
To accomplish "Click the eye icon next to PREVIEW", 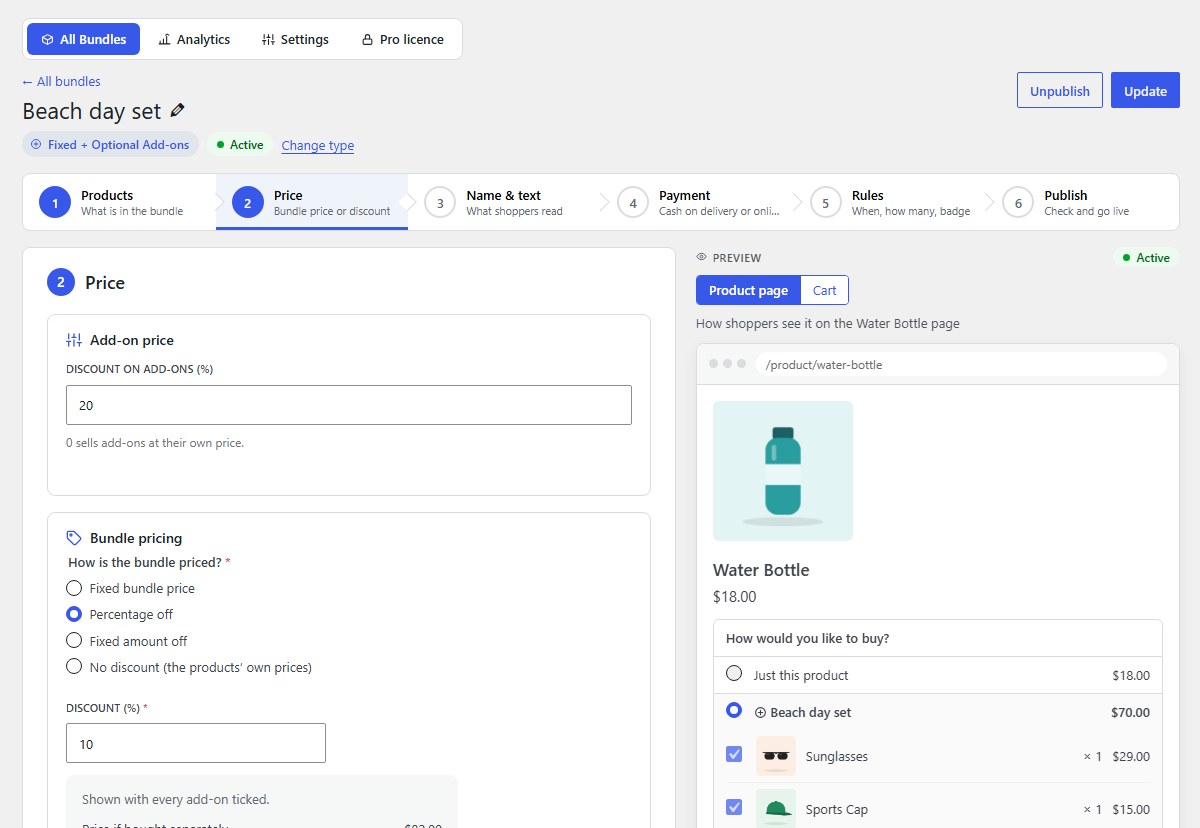I will click(701, 258).
